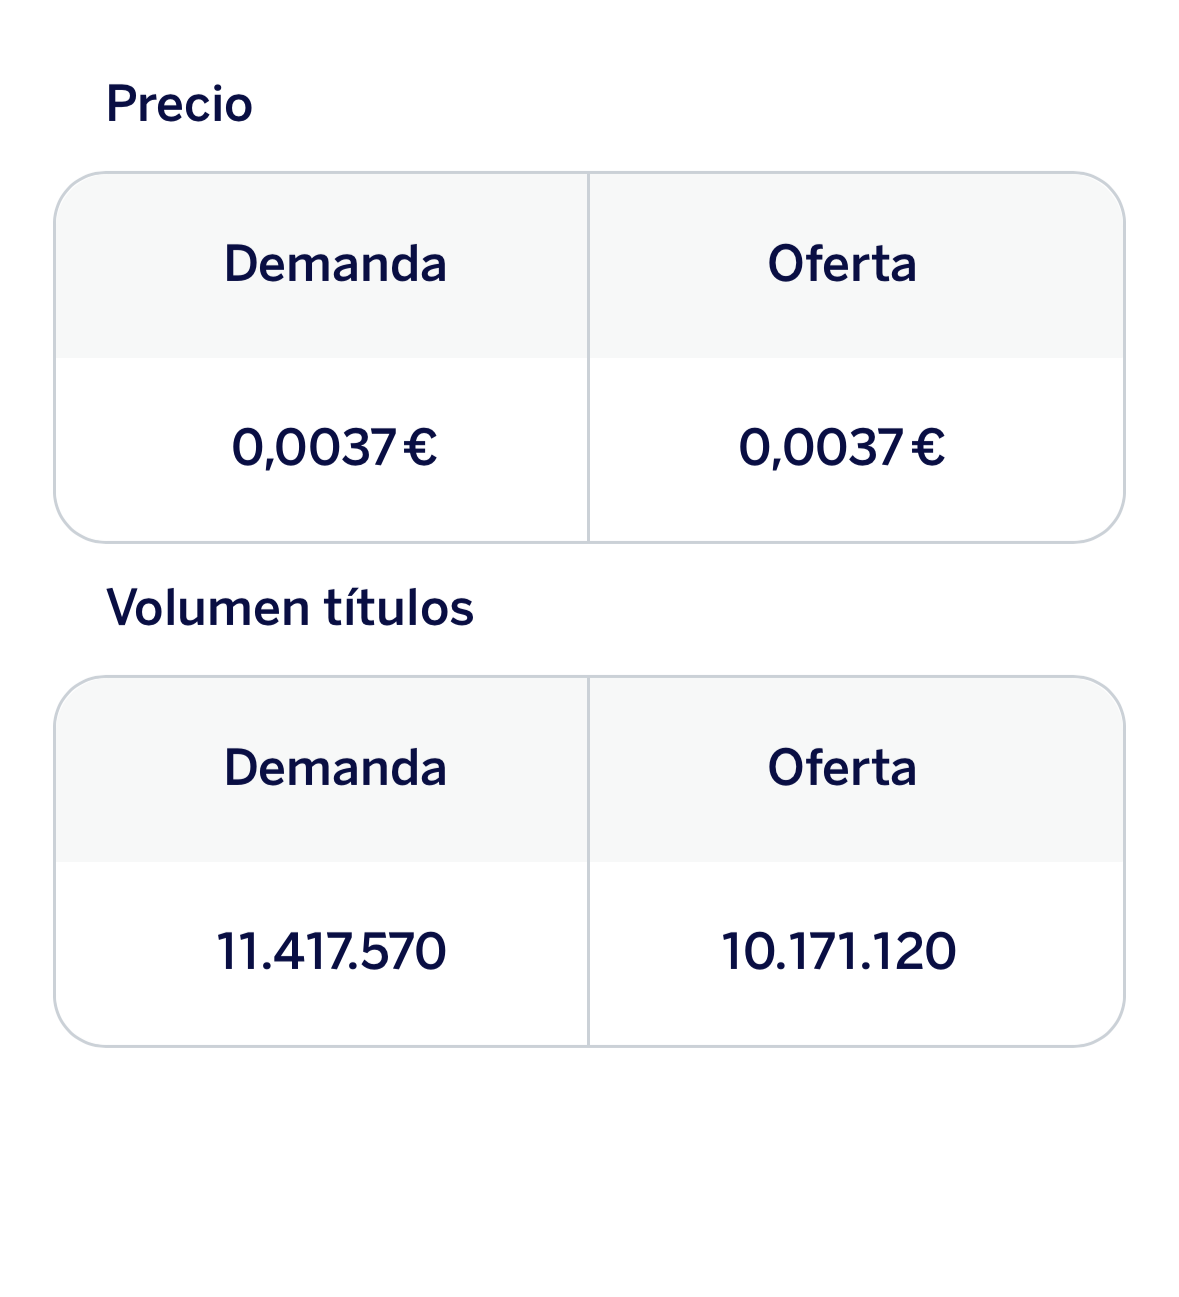Tap Demanda header in the Precio table
This screenshot has height=1297, width=1179.
[335, 264]
